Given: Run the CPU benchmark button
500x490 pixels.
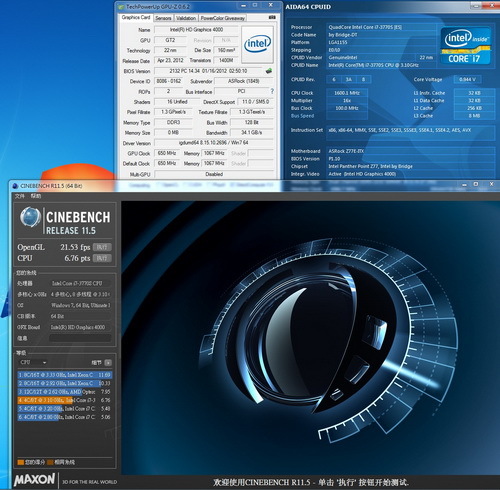Looking at the screenshot, I should [x=102, y=258].
